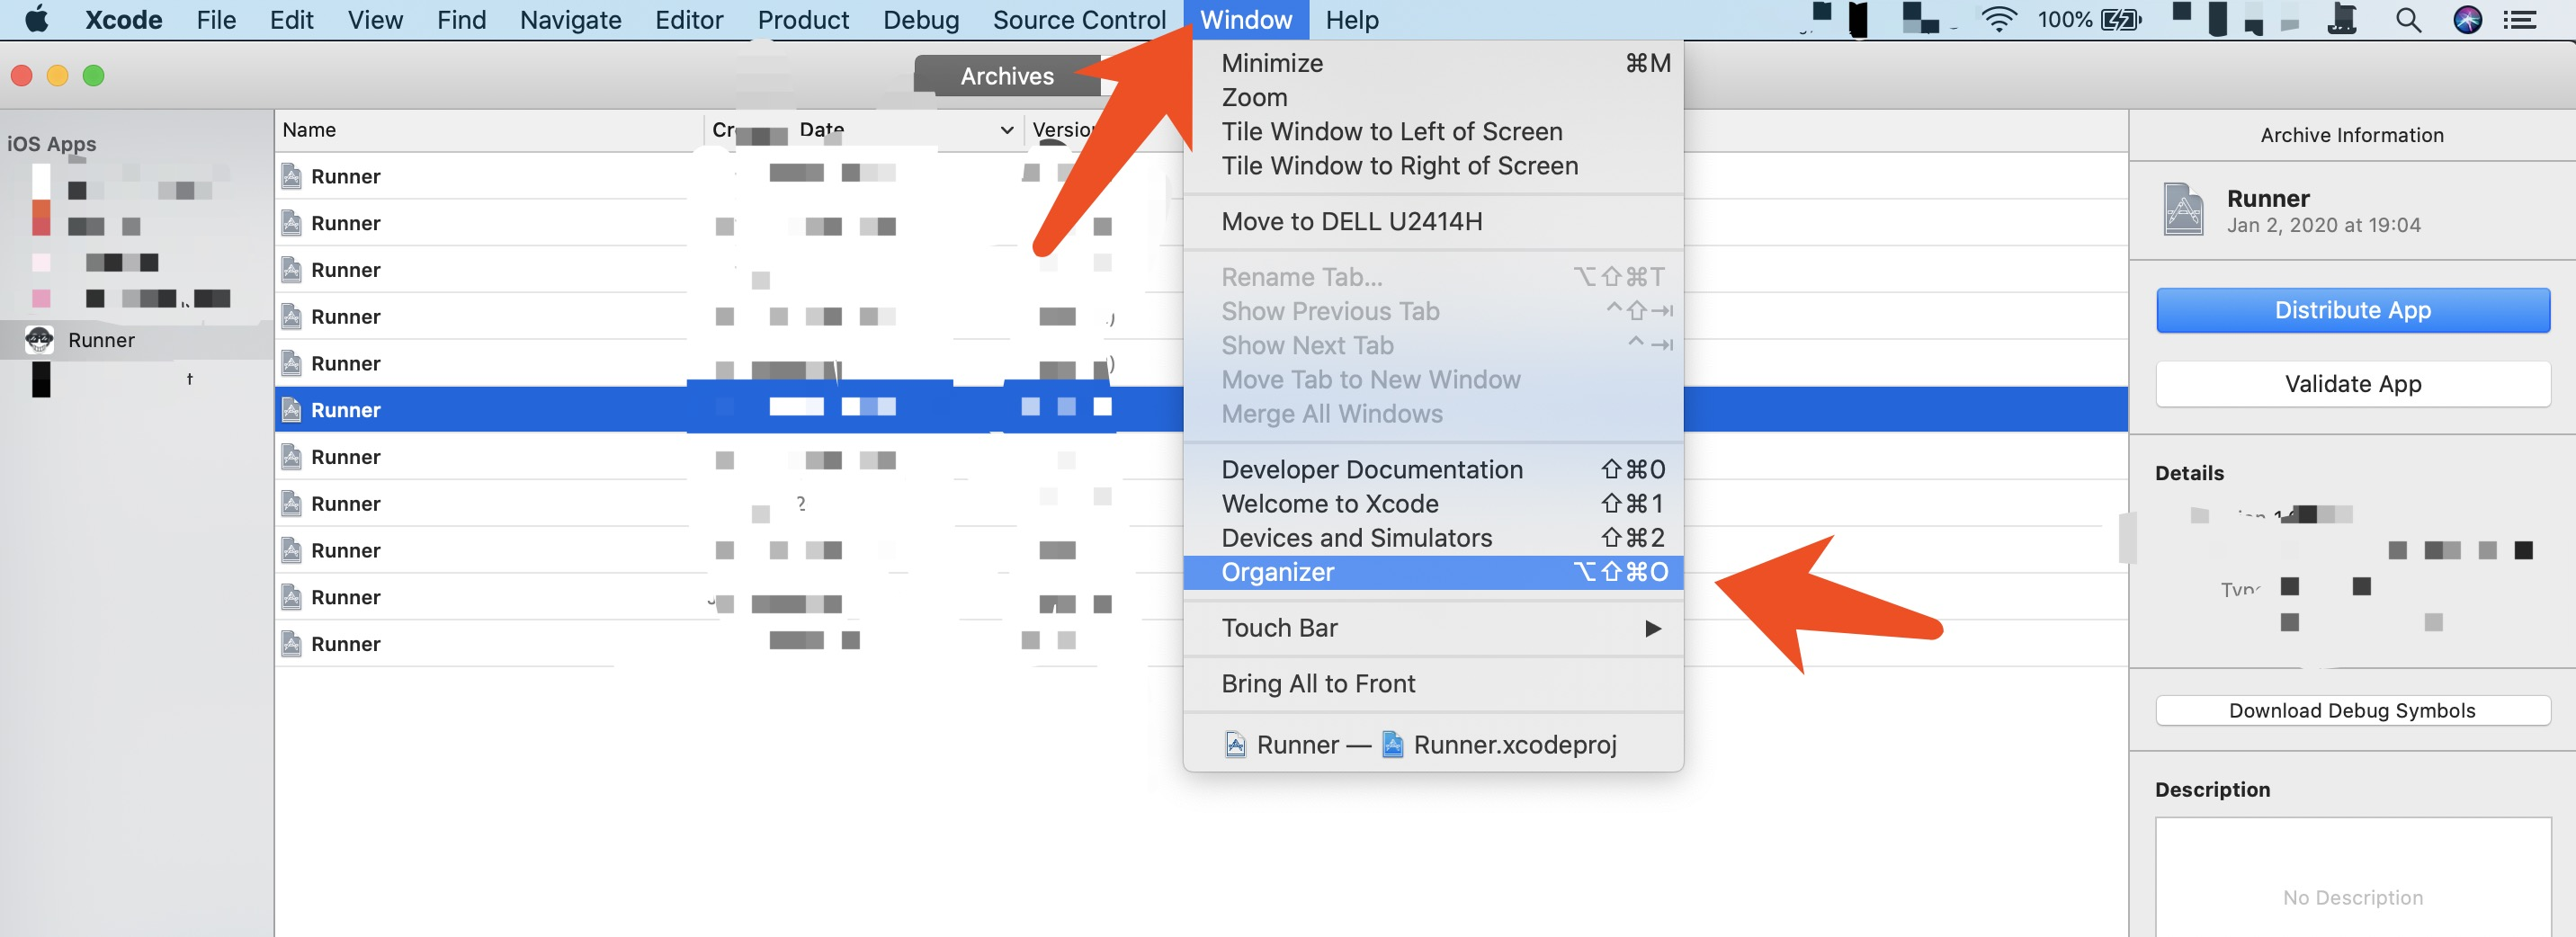Image resolution: width=2576 pixels, height=937 pixels.
Task: Open the Source Control menu
Action: pos(1079,20)
